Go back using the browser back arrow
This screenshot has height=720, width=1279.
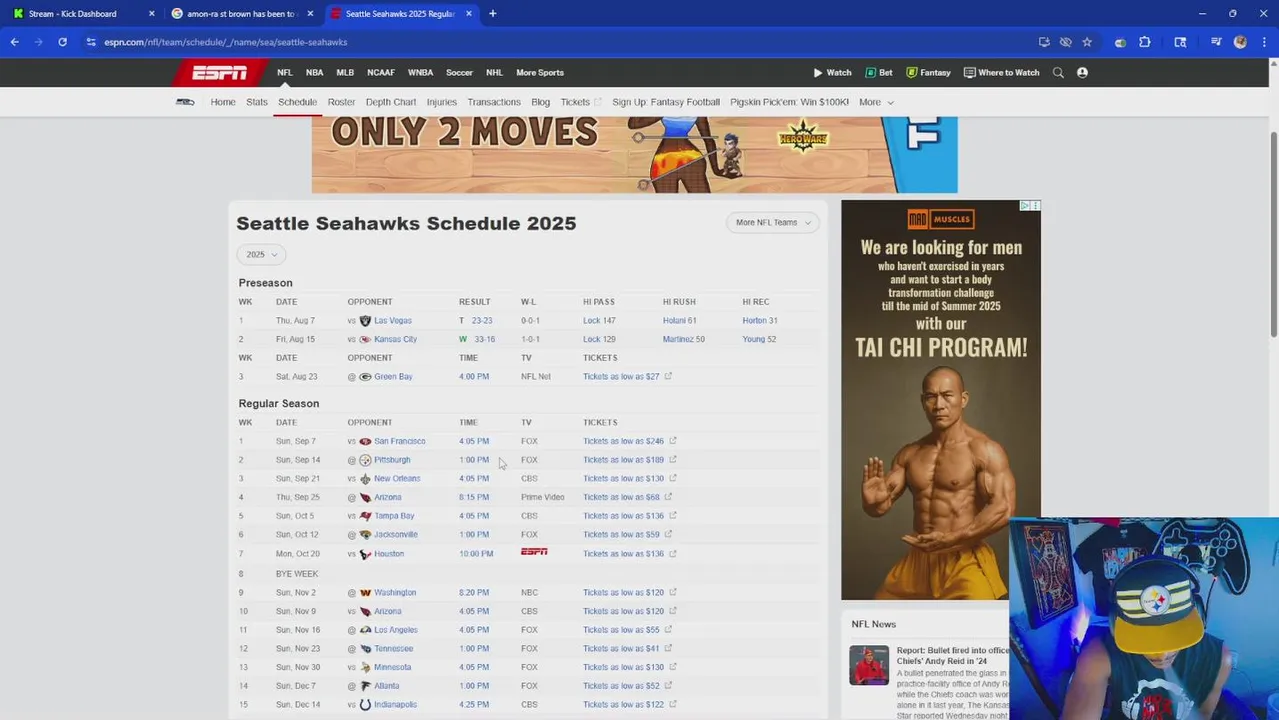[x=14, y=42]
